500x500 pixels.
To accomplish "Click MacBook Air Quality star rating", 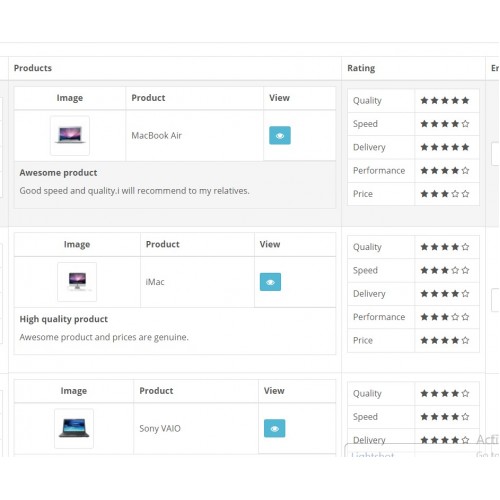I will (x=445, y=100).
